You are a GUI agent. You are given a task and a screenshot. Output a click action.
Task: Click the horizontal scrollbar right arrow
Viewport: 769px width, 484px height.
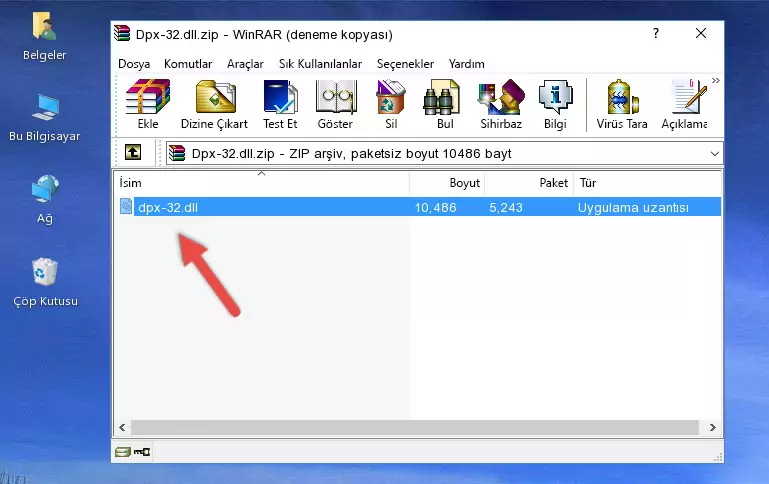(x=713, y=427)
